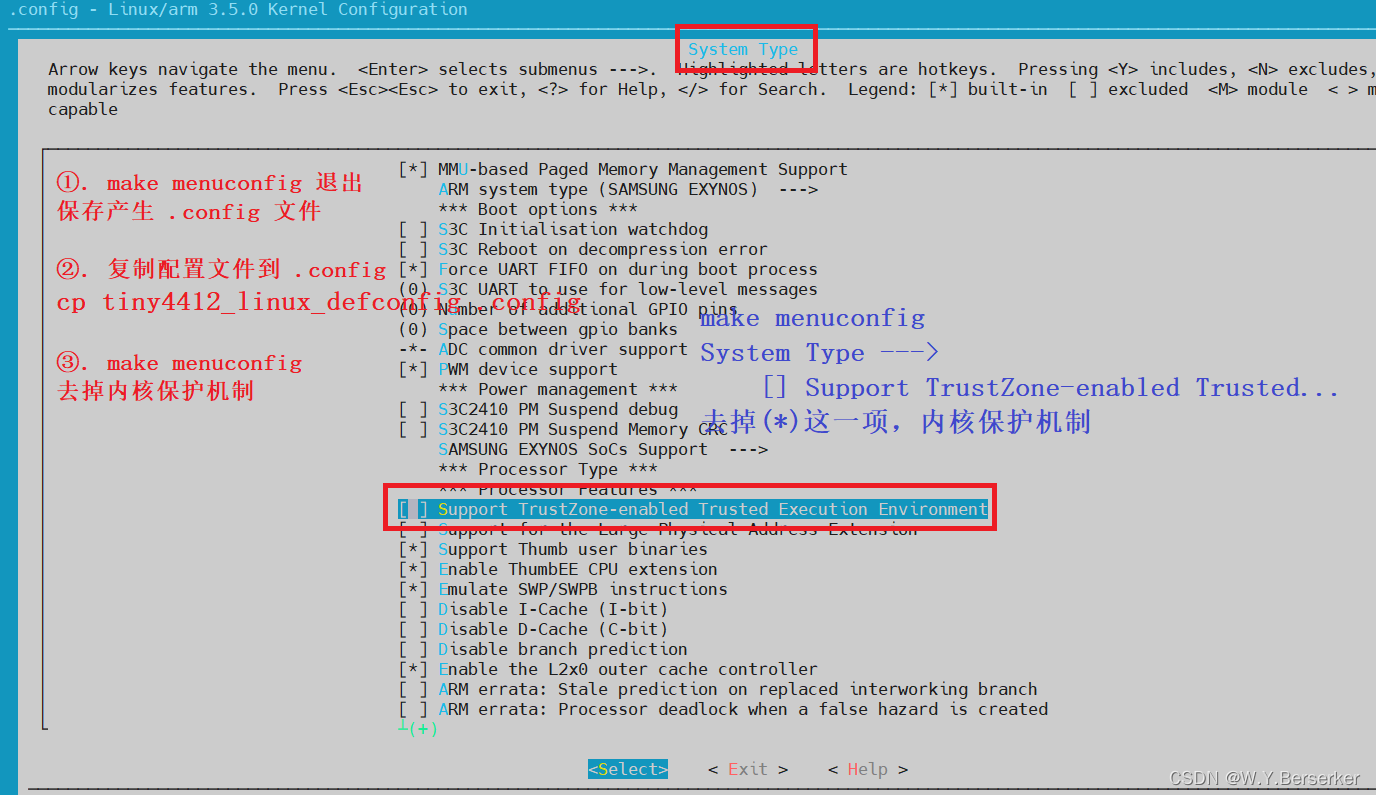Screen dimensions: 1376x795
Task: Select ADC common driver support entry
Action: (543, 349)
